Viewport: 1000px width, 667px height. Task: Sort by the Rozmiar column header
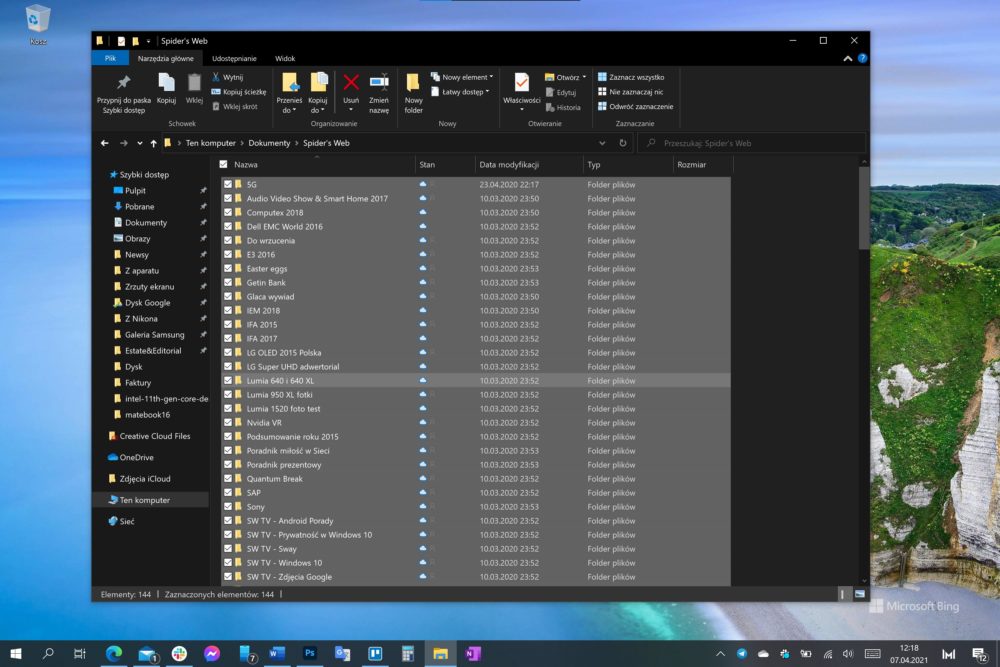[703, 165]
